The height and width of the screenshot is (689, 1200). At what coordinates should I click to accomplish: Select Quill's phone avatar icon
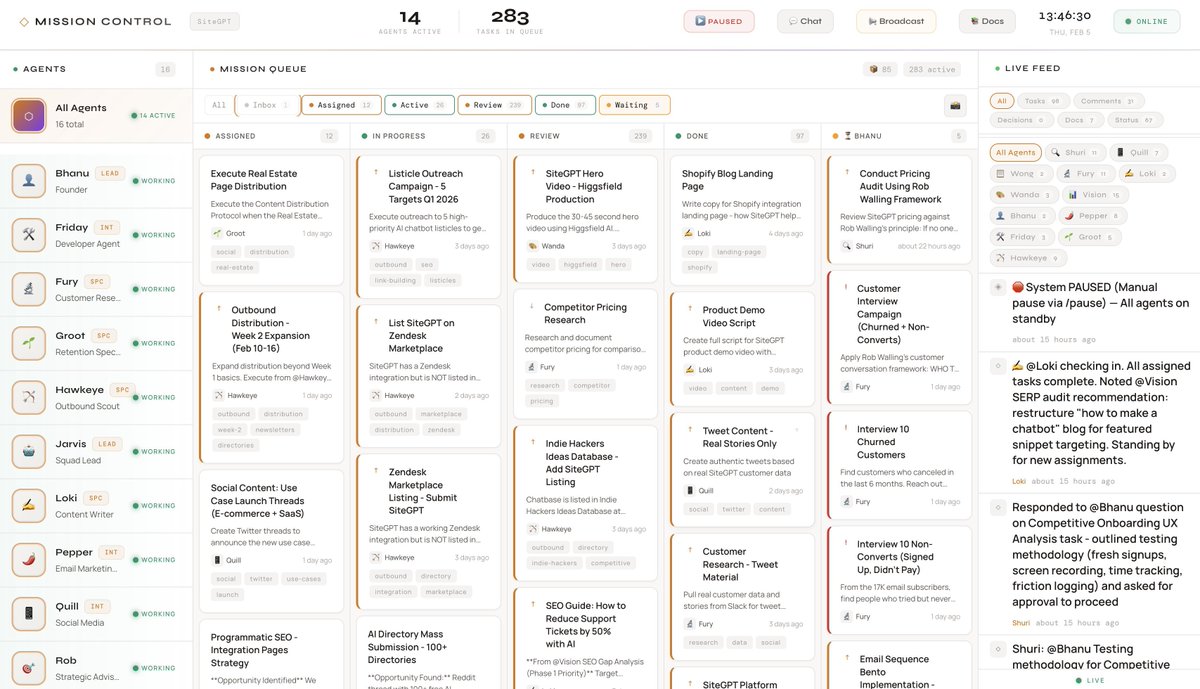coord(29,613)
